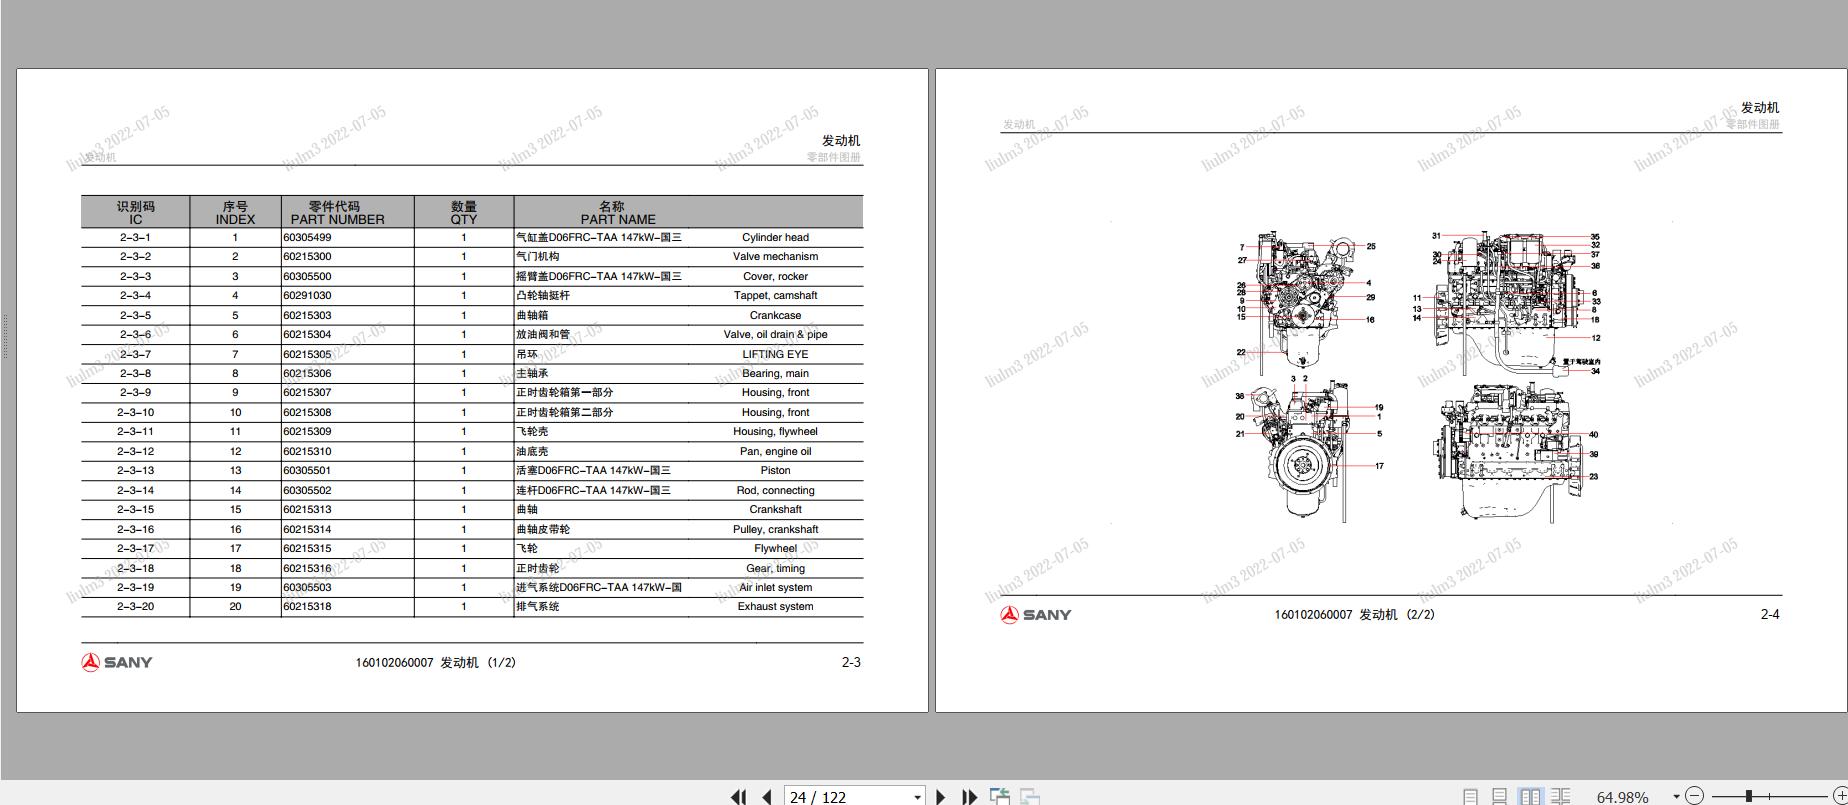The height and width of the screenshot is (805, 1848).
Task: Enable continuous page scrolling view
Action: tap(1499, 797)
